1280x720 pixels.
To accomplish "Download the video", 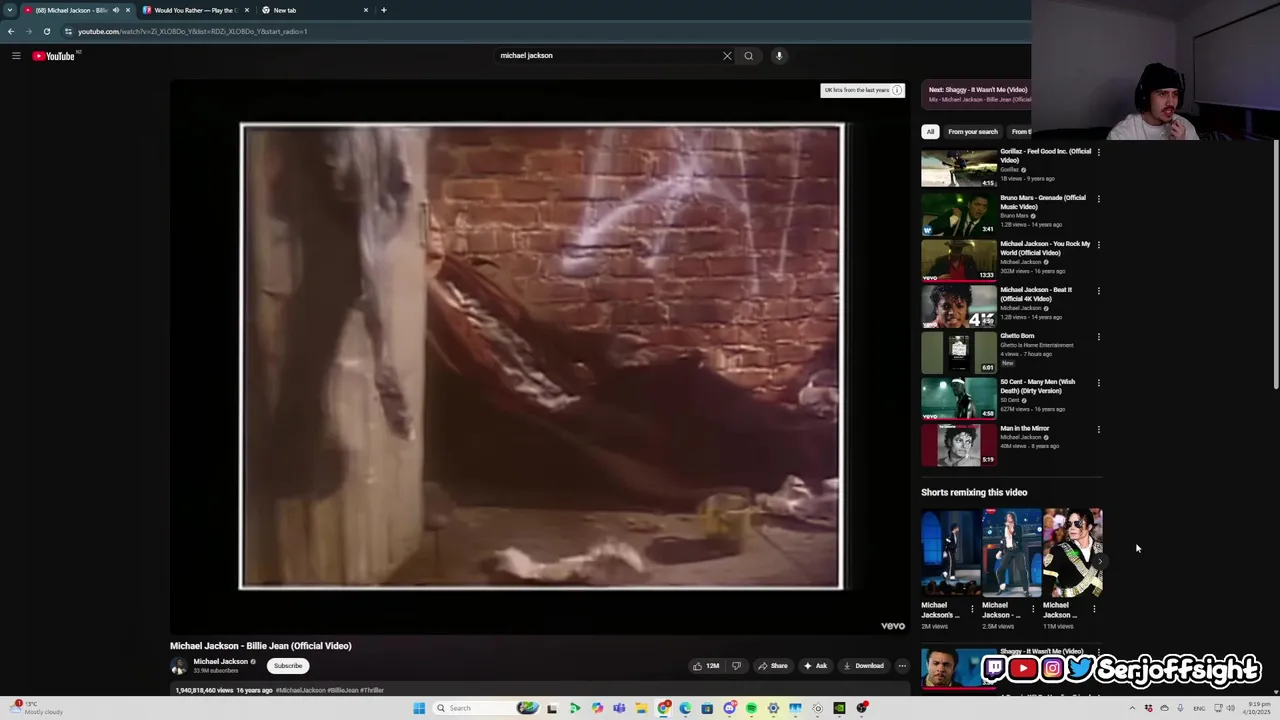I will point(864,666).
